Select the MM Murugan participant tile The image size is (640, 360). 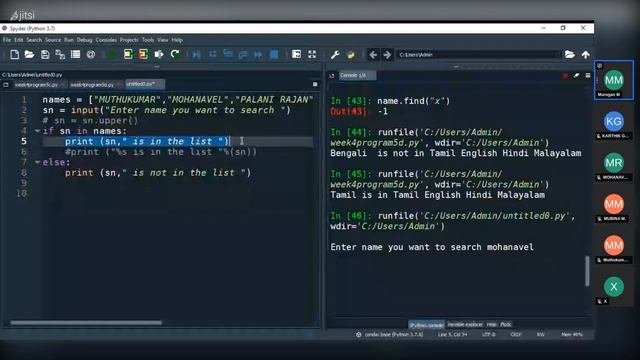[614, 80]
